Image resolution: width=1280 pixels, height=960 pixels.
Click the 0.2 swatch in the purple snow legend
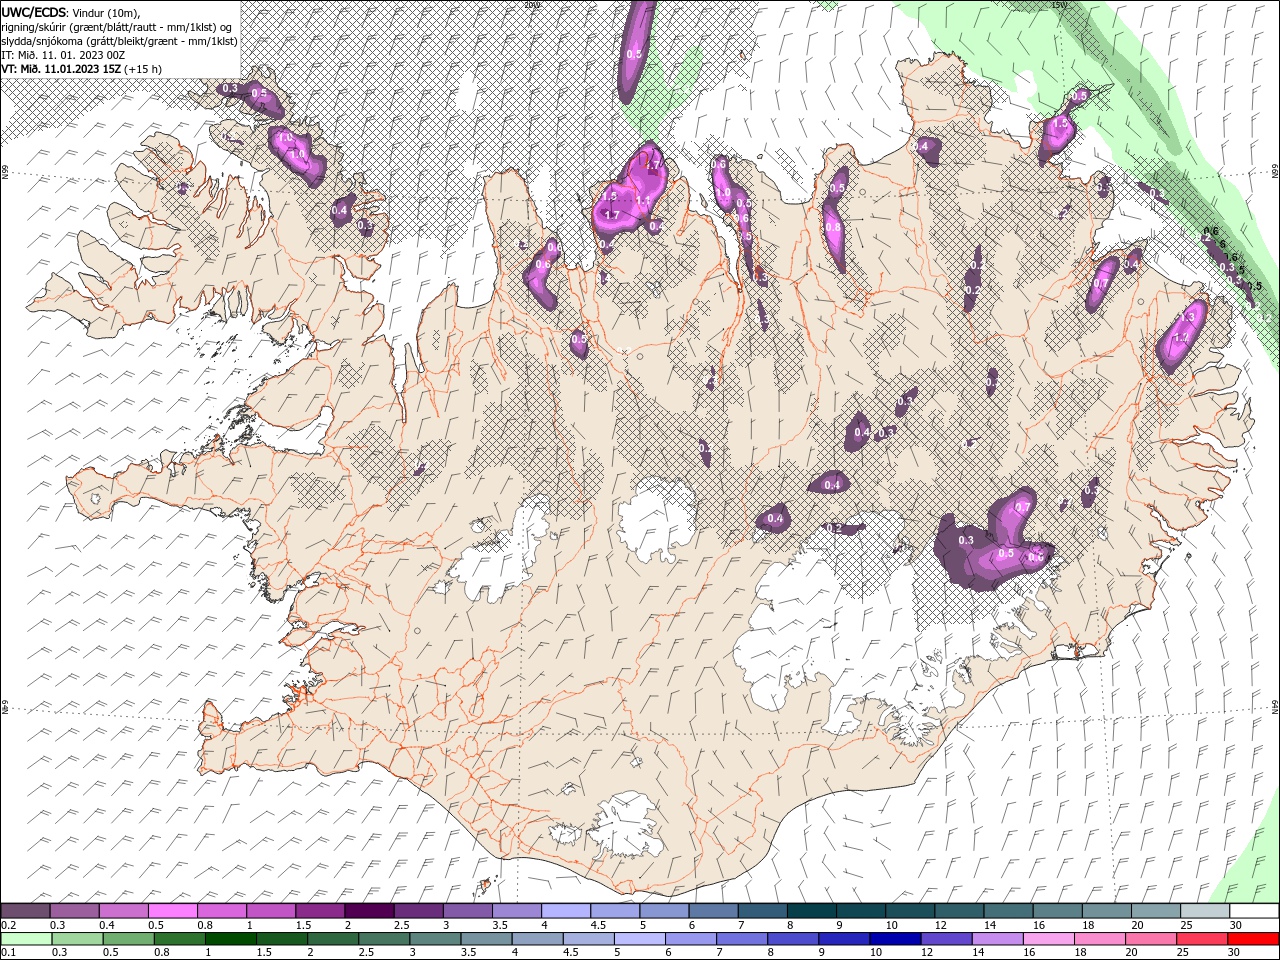coord(26,910)
